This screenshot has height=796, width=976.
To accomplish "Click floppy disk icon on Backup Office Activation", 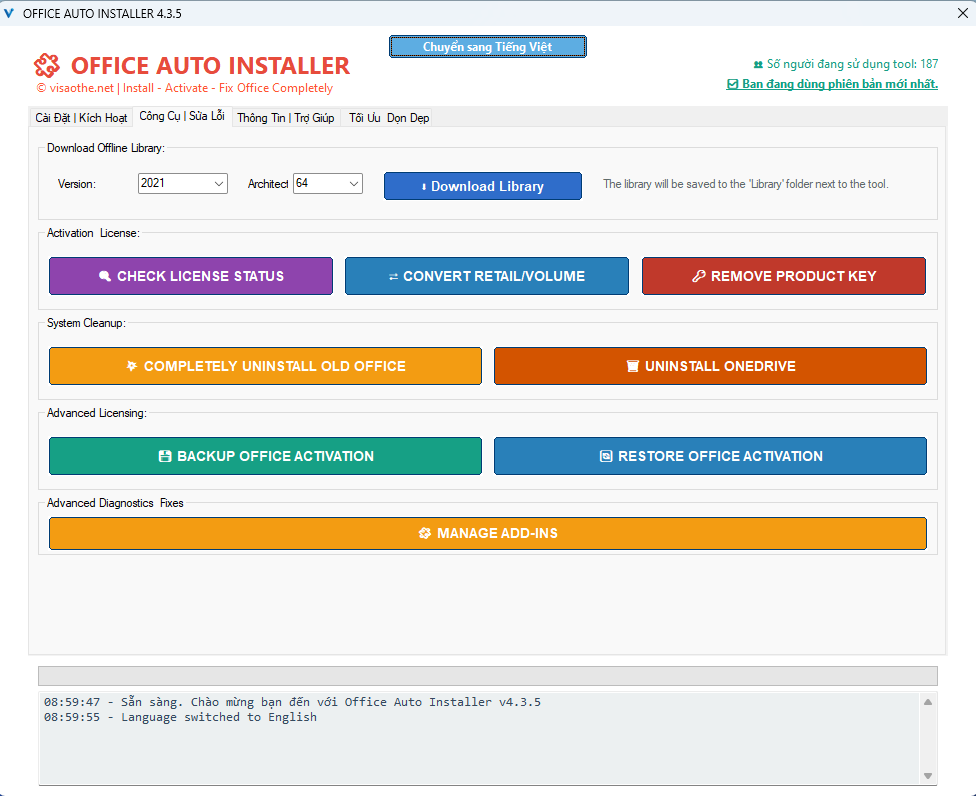I will coord(165,456).
